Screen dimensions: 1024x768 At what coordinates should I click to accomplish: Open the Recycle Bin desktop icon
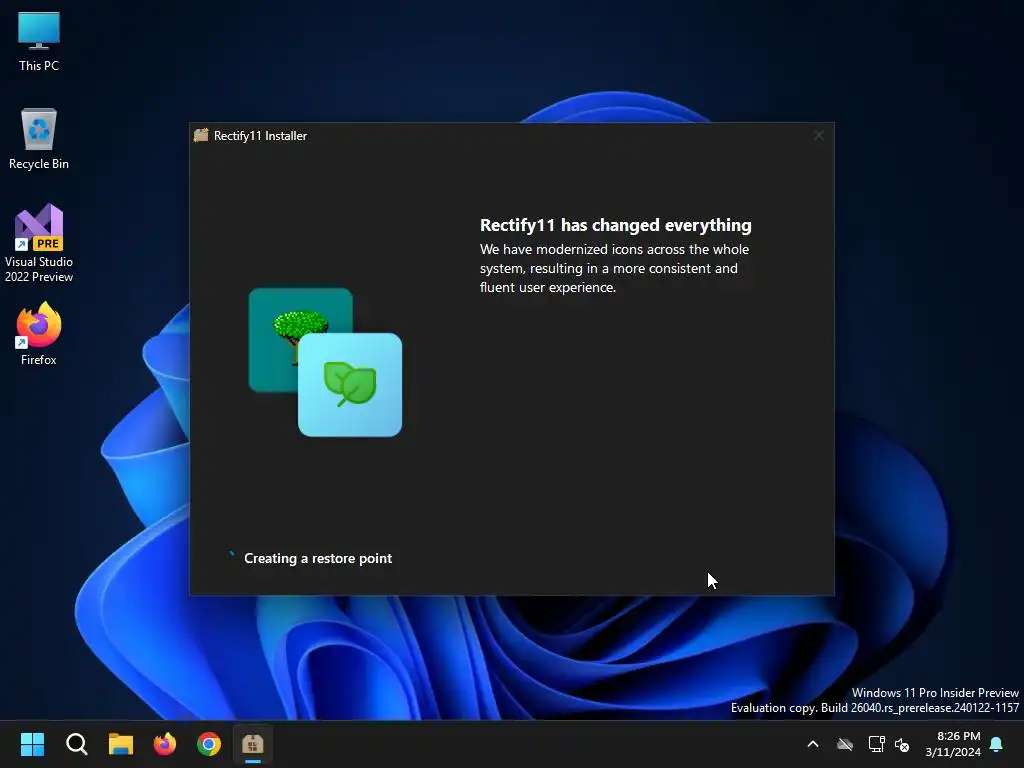(x=39, y=139)
